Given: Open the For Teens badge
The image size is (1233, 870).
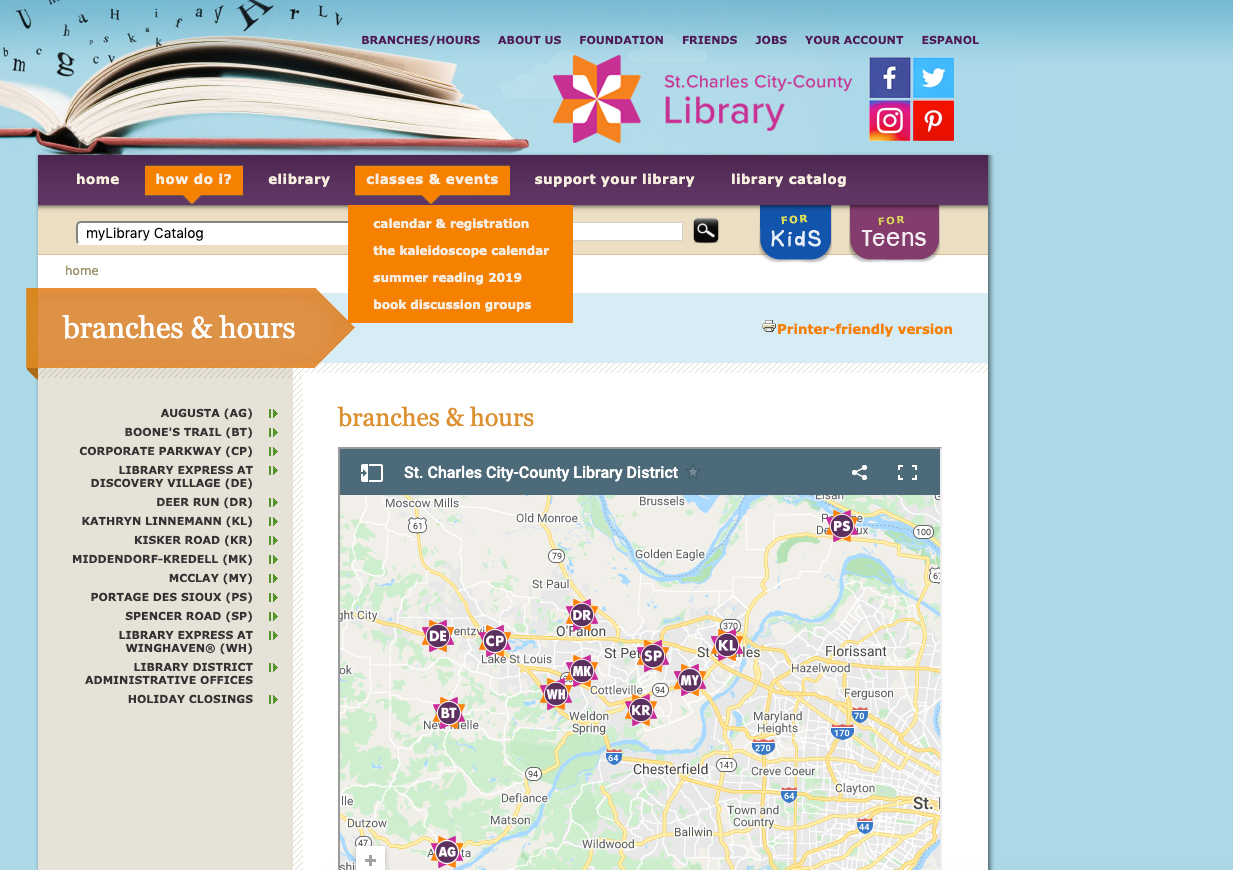Looking at the screenshot, I should 894,232.
